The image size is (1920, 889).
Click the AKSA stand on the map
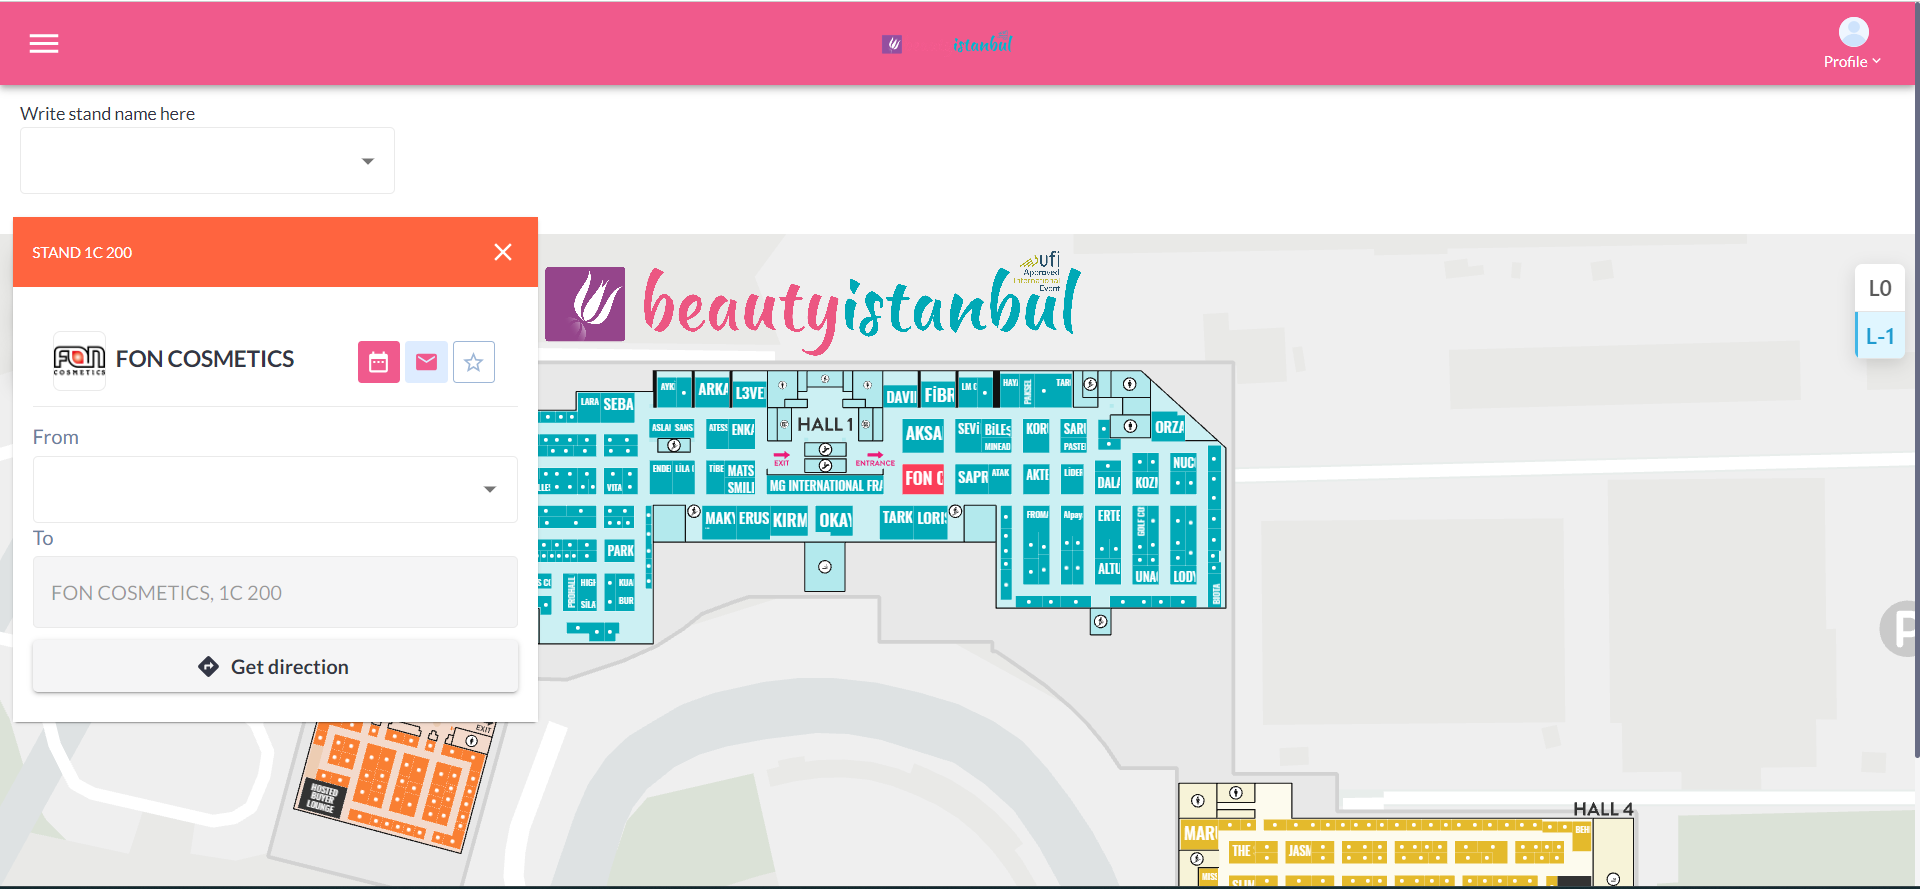click(x=923, y=433)
